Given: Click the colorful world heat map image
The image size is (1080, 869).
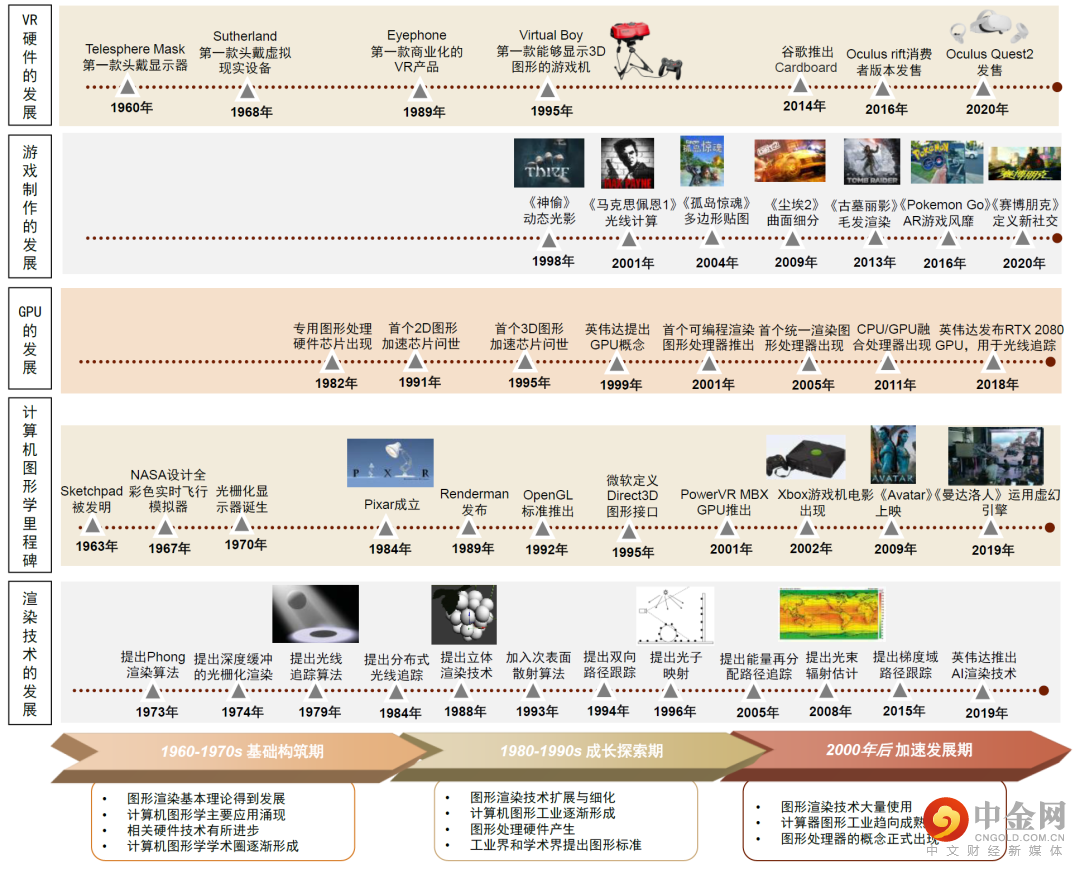Looking at the screenshot, I should pyautogui.click(x=831, y=613).
